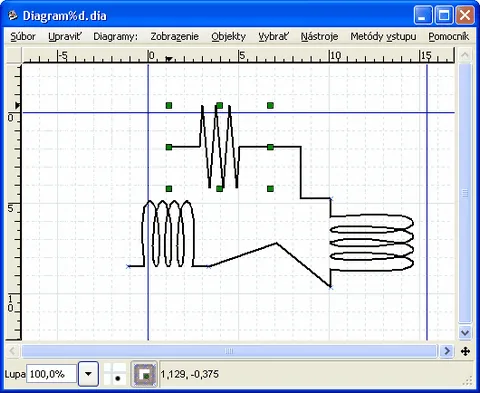Click the horizontal scrollbar left arrow
480x393 pixels.
coord(13,351)
